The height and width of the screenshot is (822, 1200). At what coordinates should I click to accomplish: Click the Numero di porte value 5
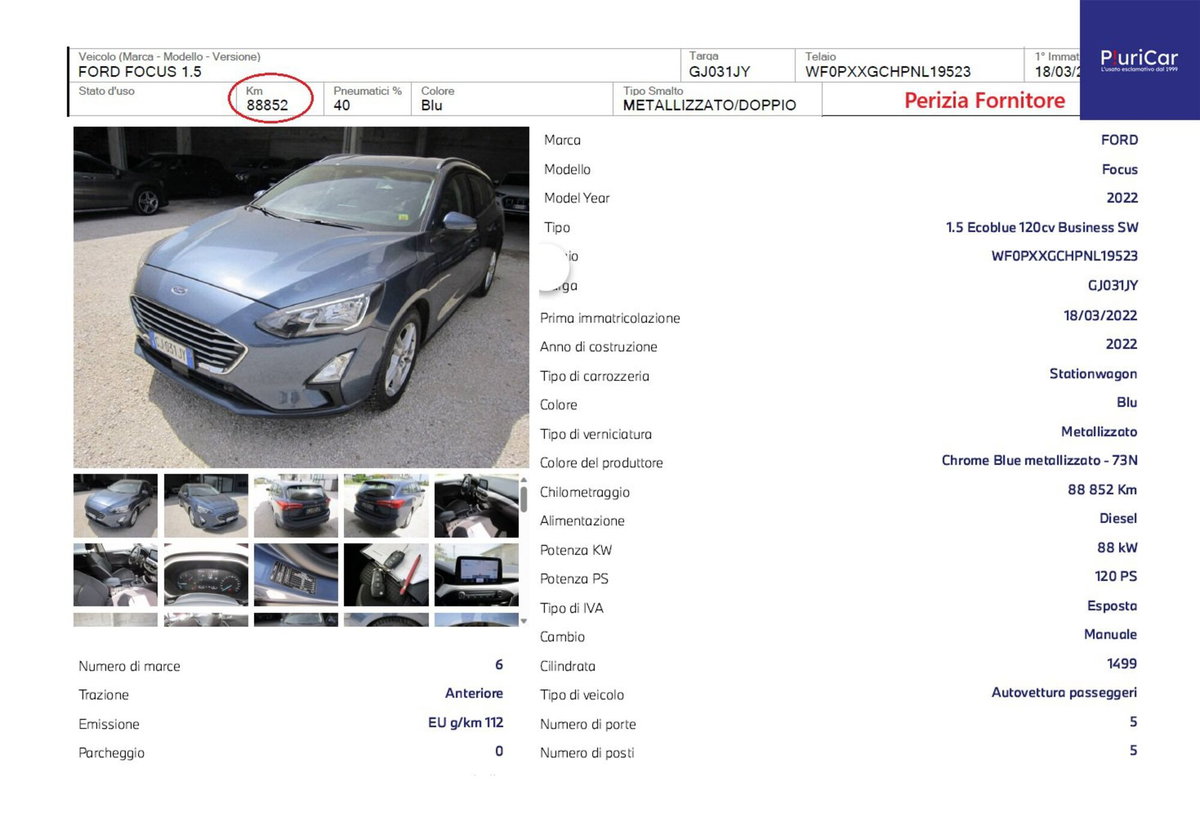click(1133, 721)
